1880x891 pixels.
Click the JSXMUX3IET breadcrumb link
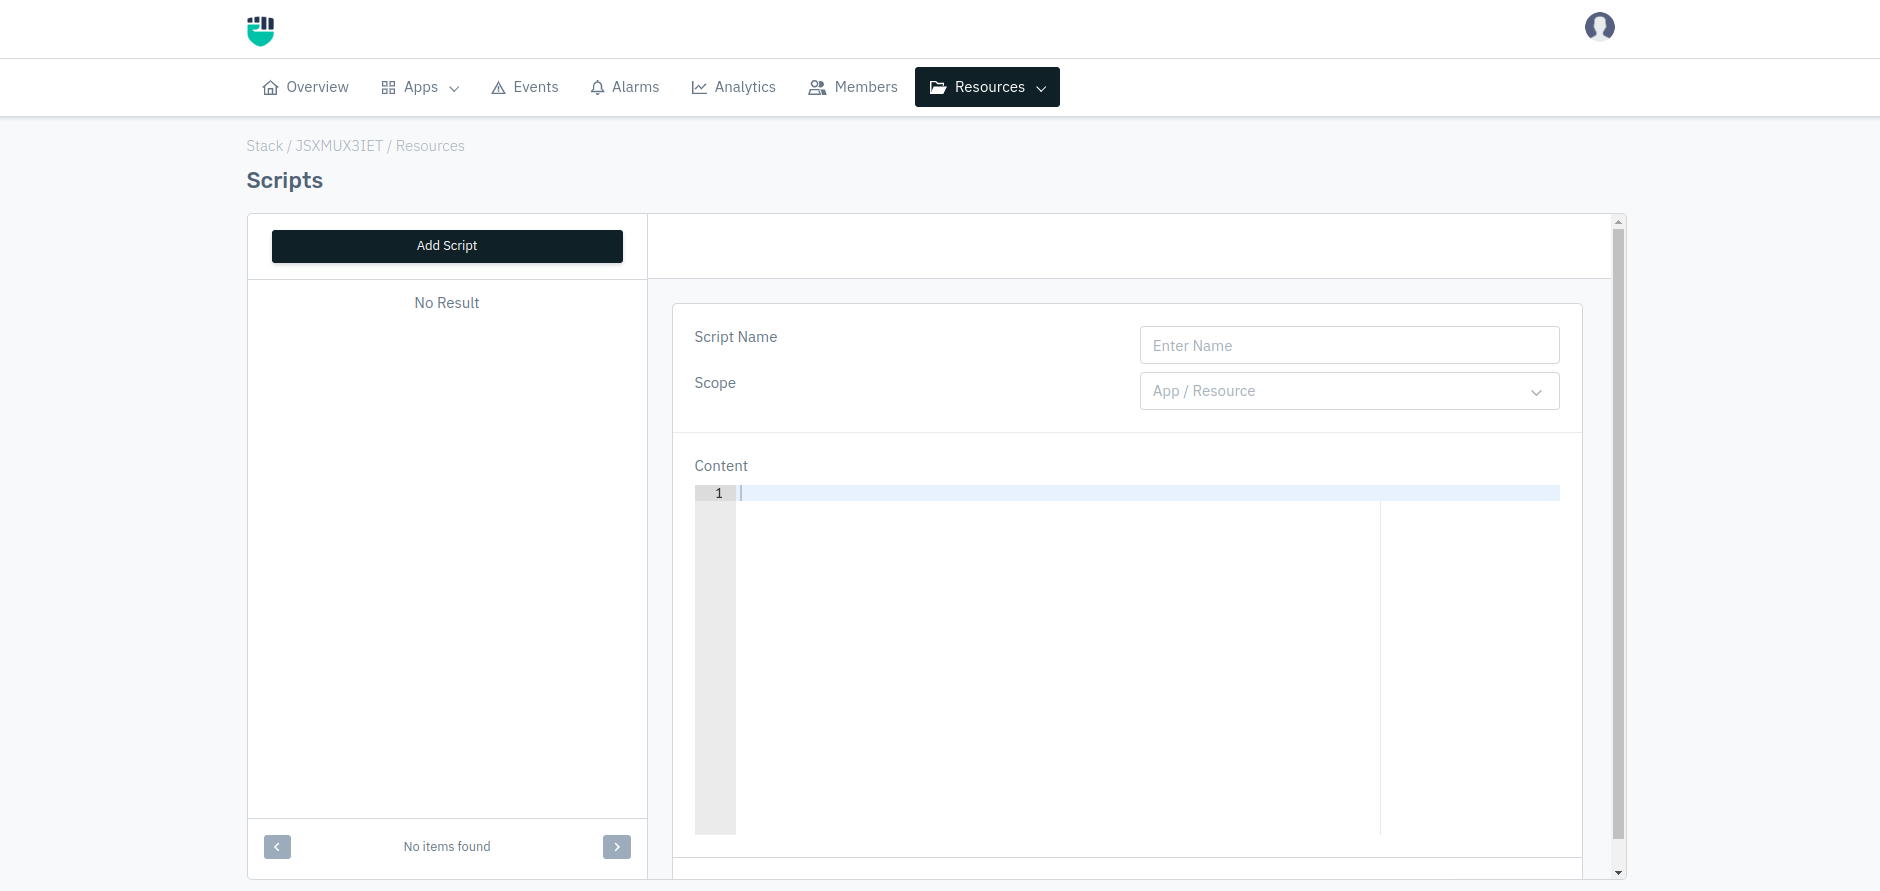click(339, 146)
